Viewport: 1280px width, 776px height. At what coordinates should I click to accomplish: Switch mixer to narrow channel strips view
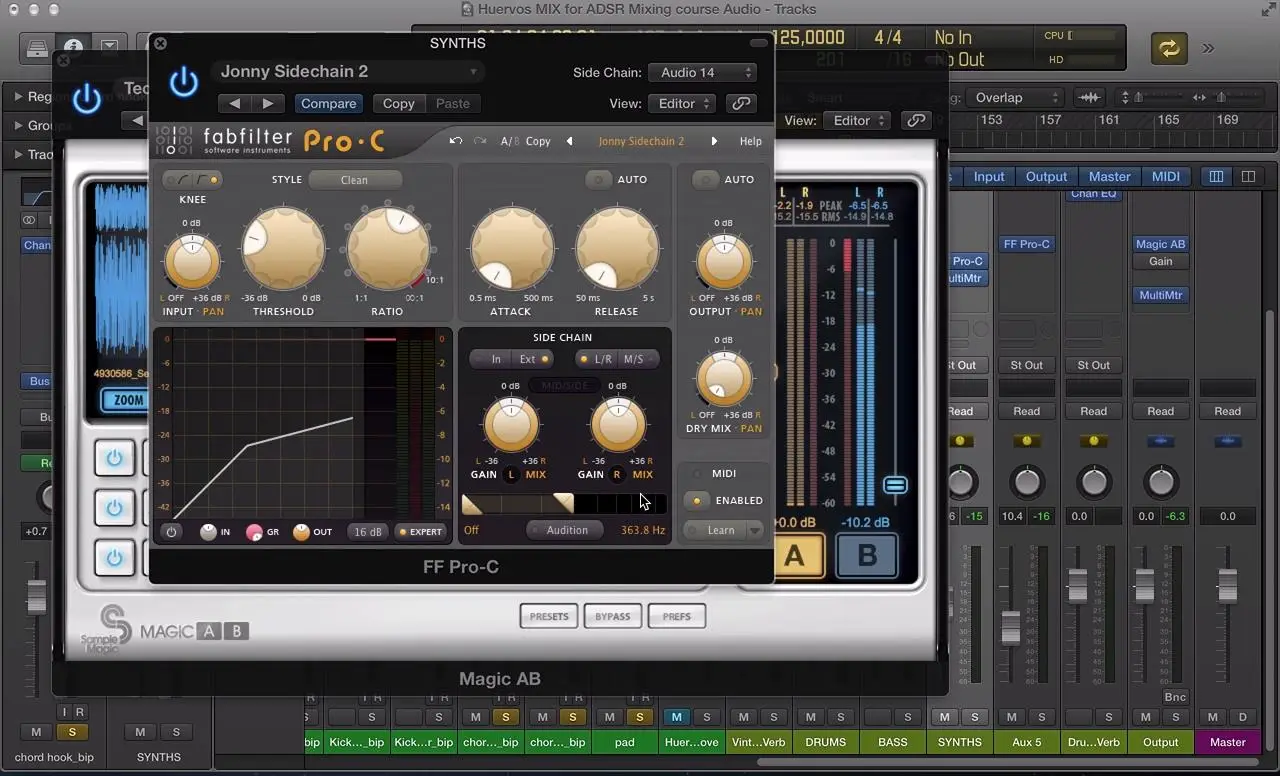1216,176
